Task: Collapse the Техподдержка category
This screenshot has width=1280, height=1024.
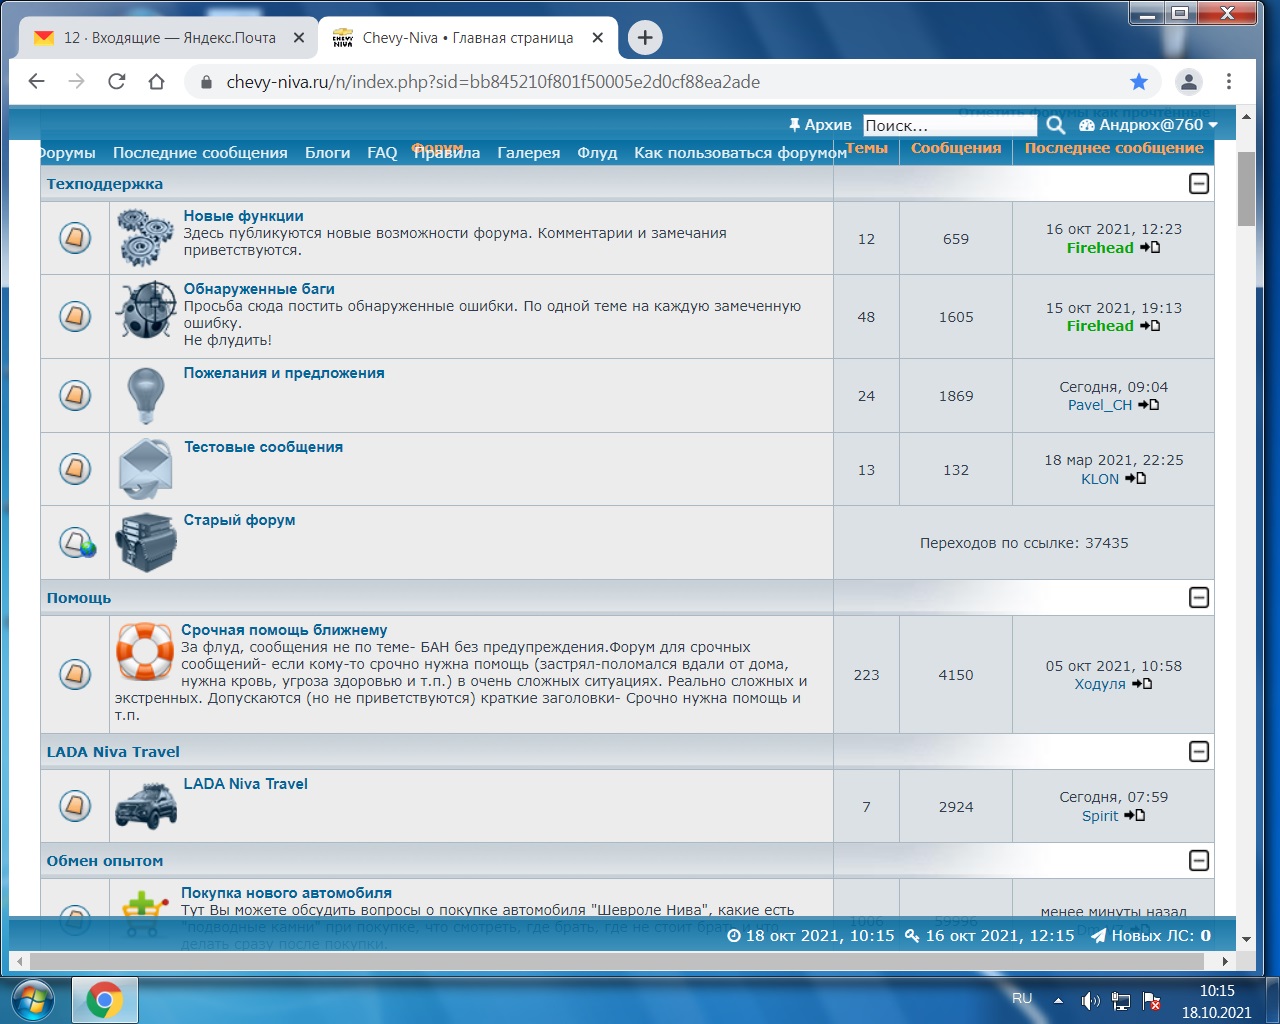Action: coord(1199,183)
